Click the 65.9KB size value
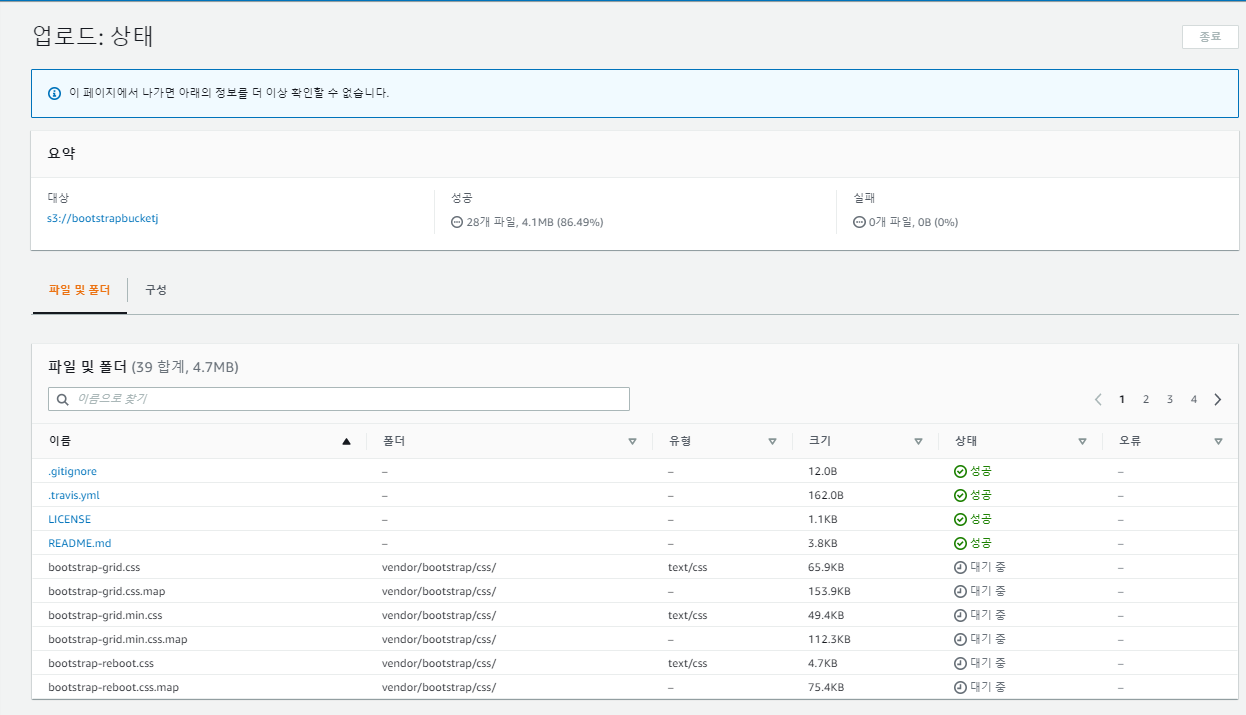 [x=826, y=567]
